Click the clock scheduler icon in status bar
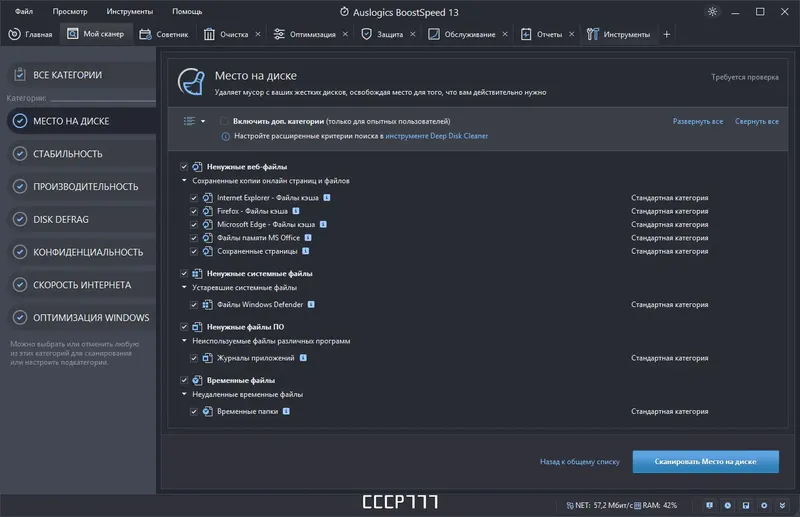This screenshot has width=800, height=517. [x=727, y=505]
